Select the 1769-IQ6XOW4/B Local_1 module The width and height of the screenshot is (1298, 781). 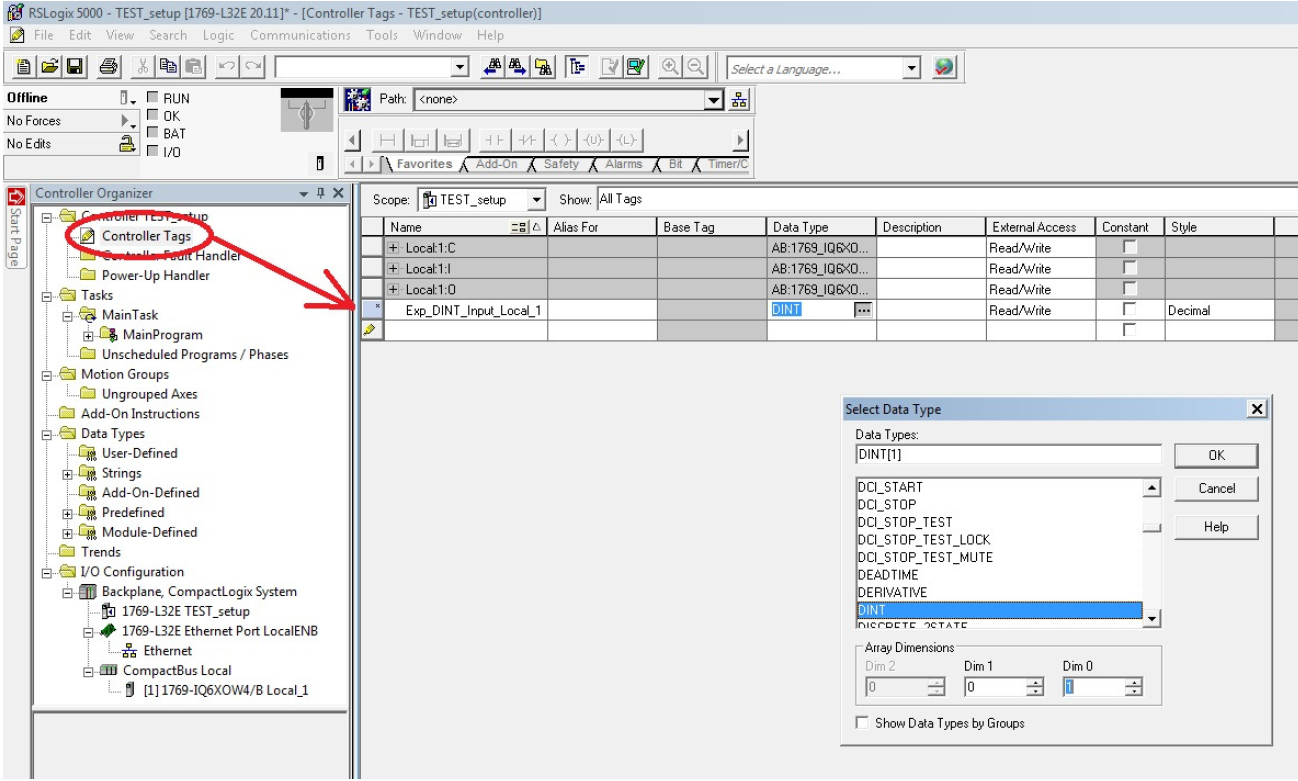226,690
